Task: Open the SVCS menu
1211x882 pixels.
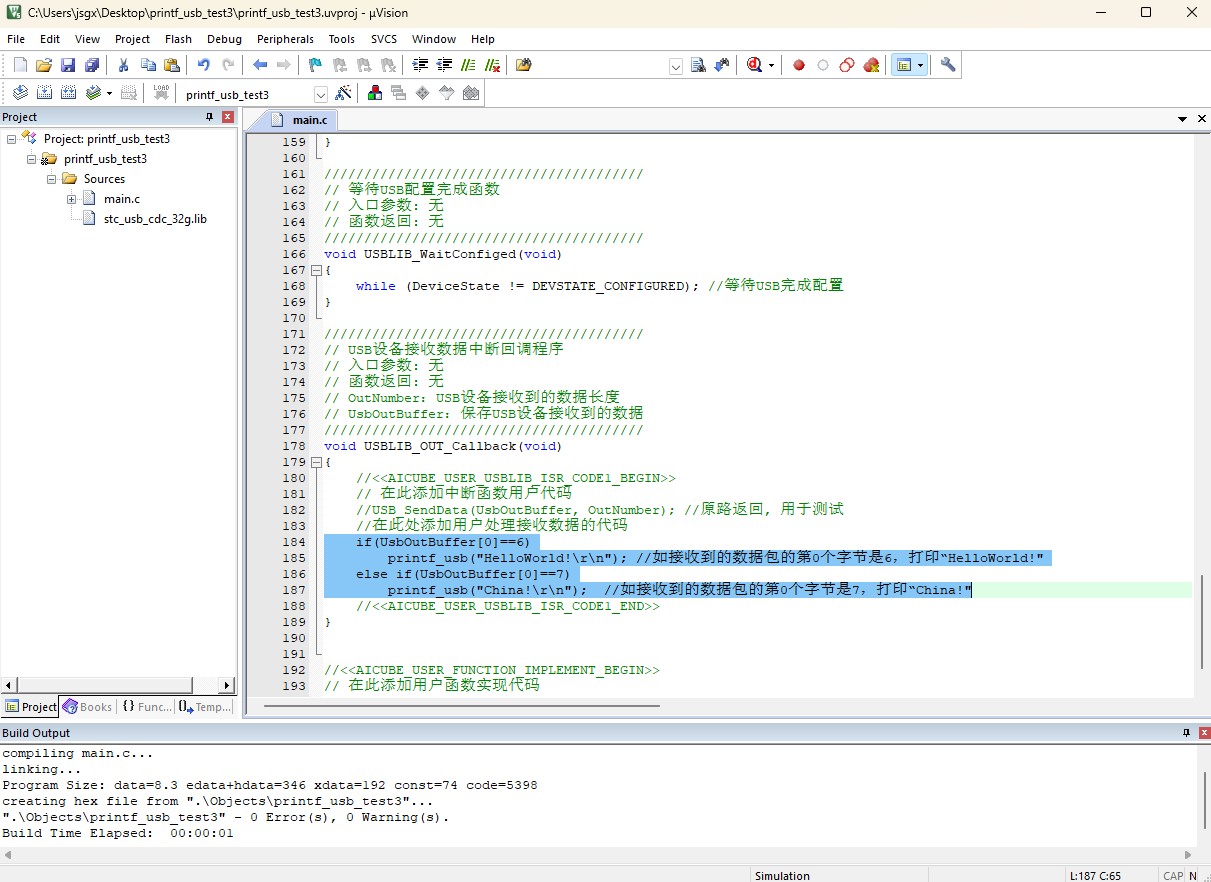Action: click(x=384, y=39)
